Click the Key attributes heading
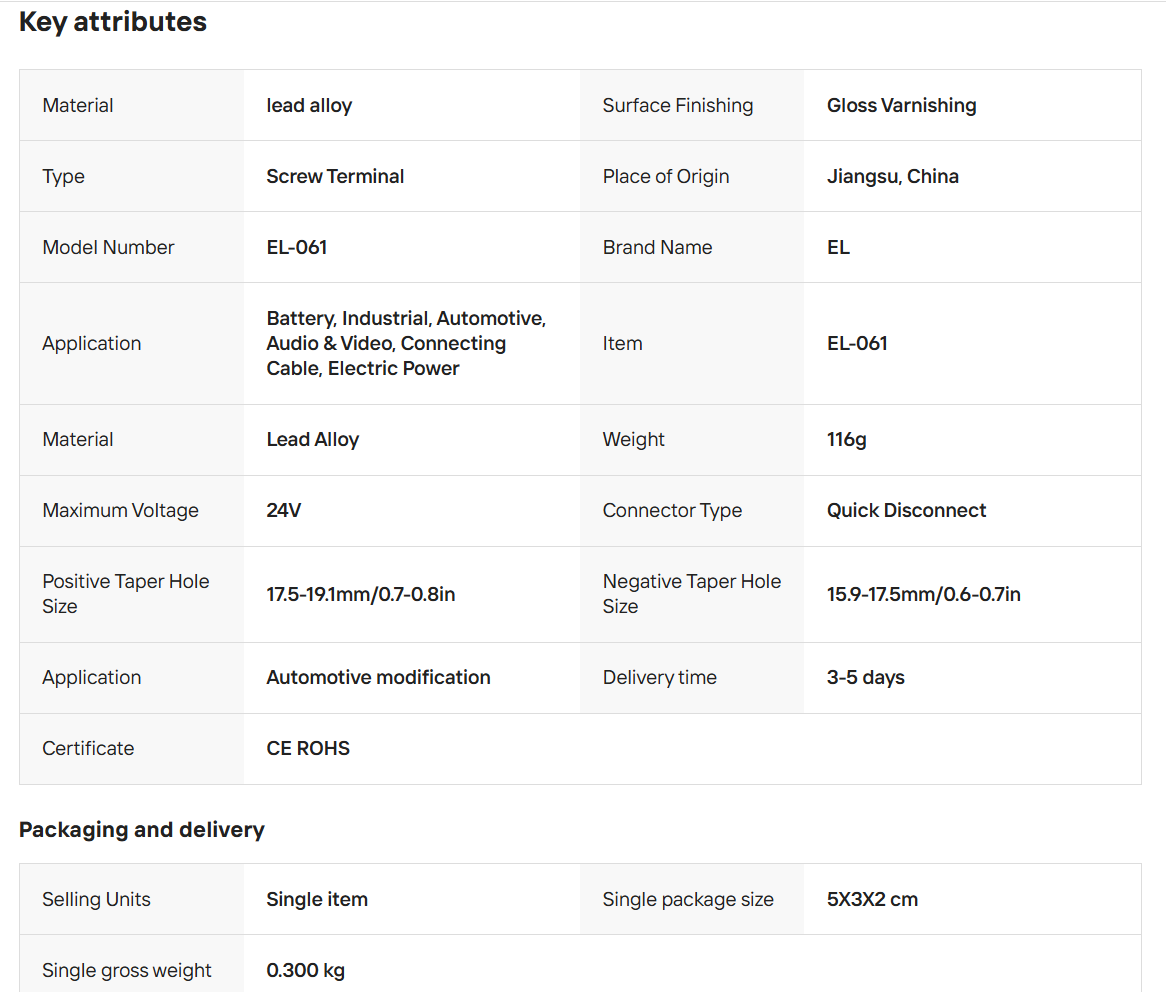This screenshot has height=992, width=1166. click(x=113, y=22)
